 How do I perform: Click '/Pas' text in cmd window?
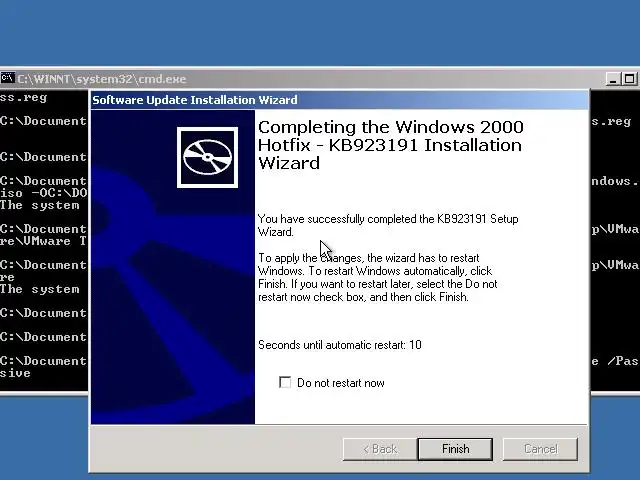(623, 361)
